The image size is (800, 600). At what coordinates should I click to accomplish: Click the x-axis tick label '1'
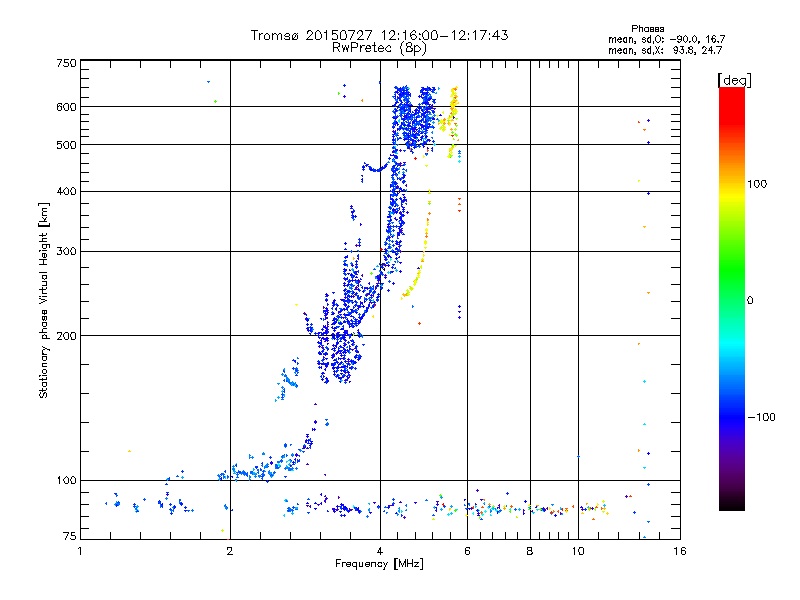point(80,551)
